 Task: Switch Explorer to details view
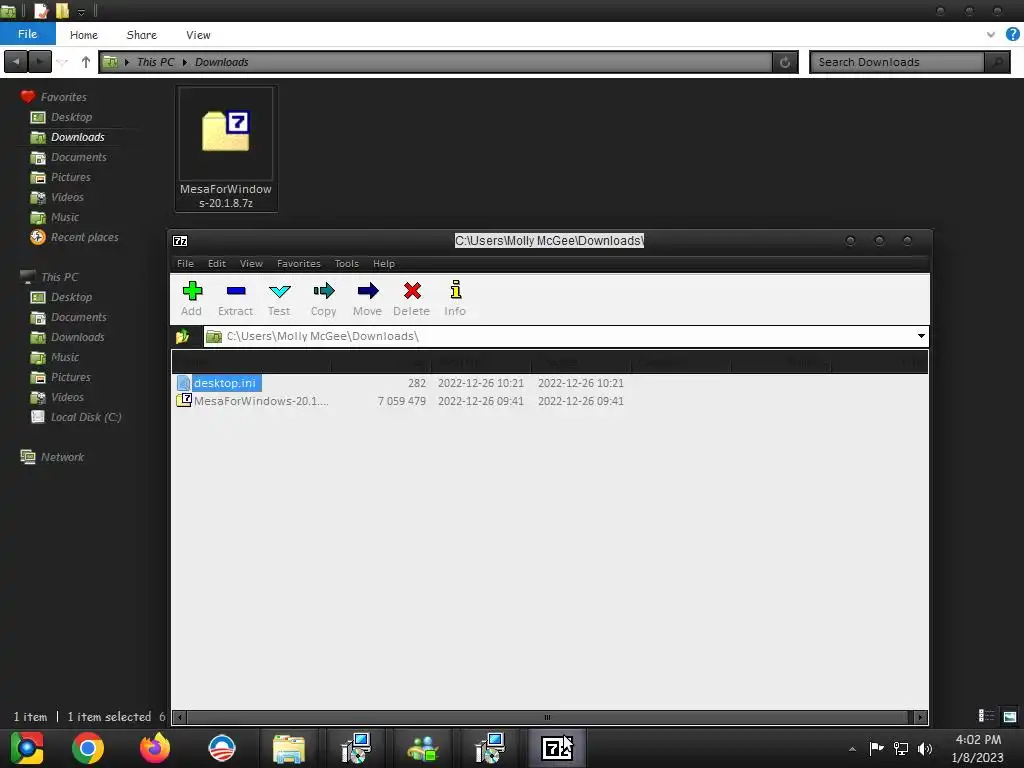tap(986, 716)
